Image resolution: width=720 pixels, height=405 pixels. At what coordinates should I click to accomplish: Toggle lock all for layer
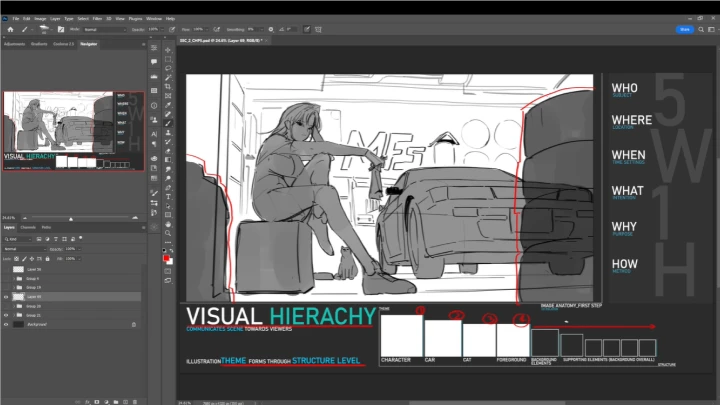point(47,259)
